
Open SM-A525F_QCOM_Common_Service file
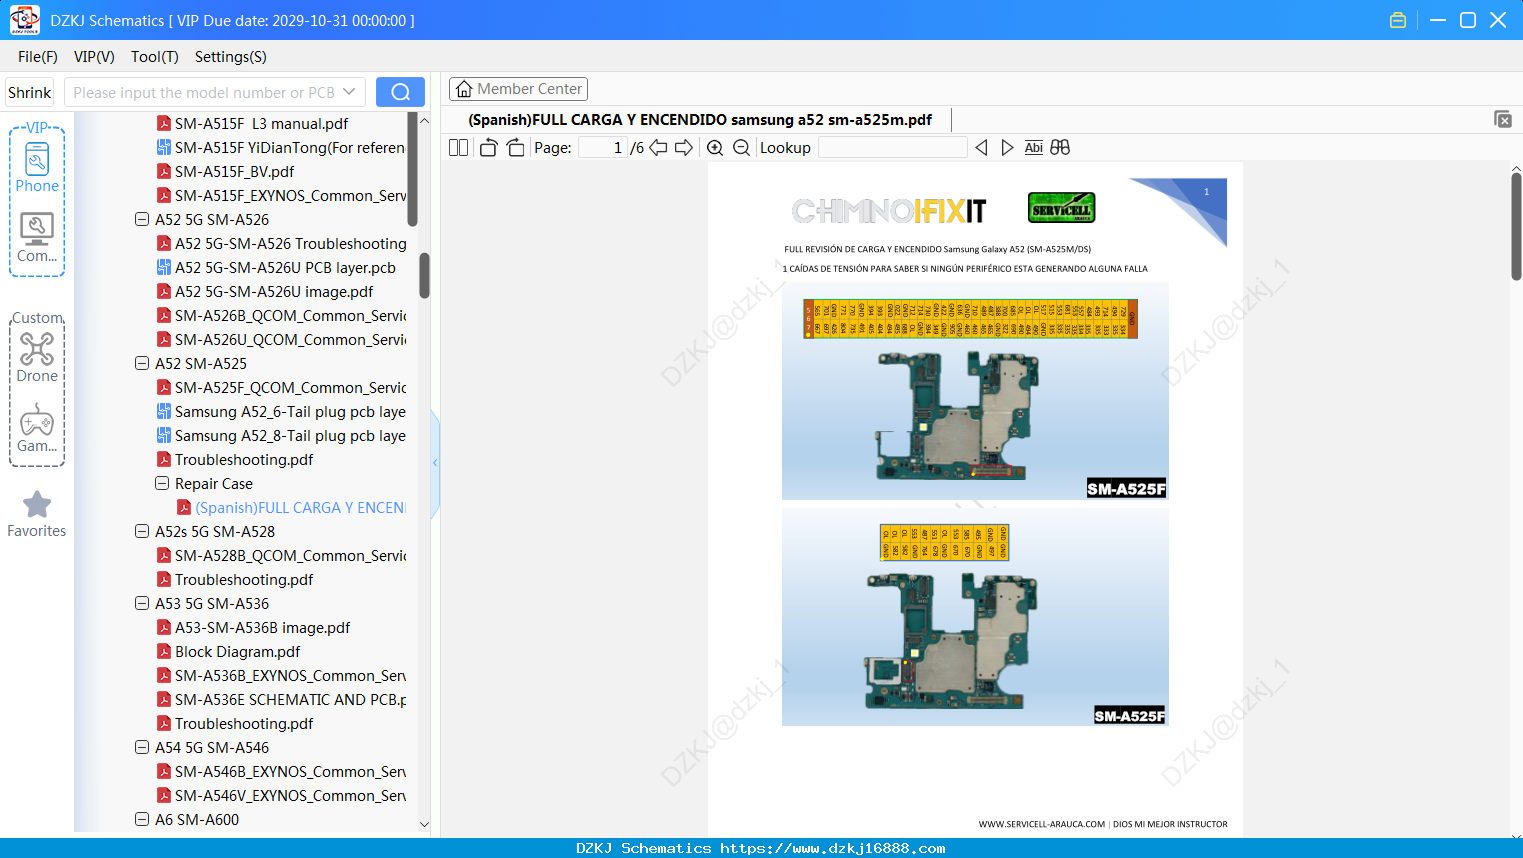point(281,387)
